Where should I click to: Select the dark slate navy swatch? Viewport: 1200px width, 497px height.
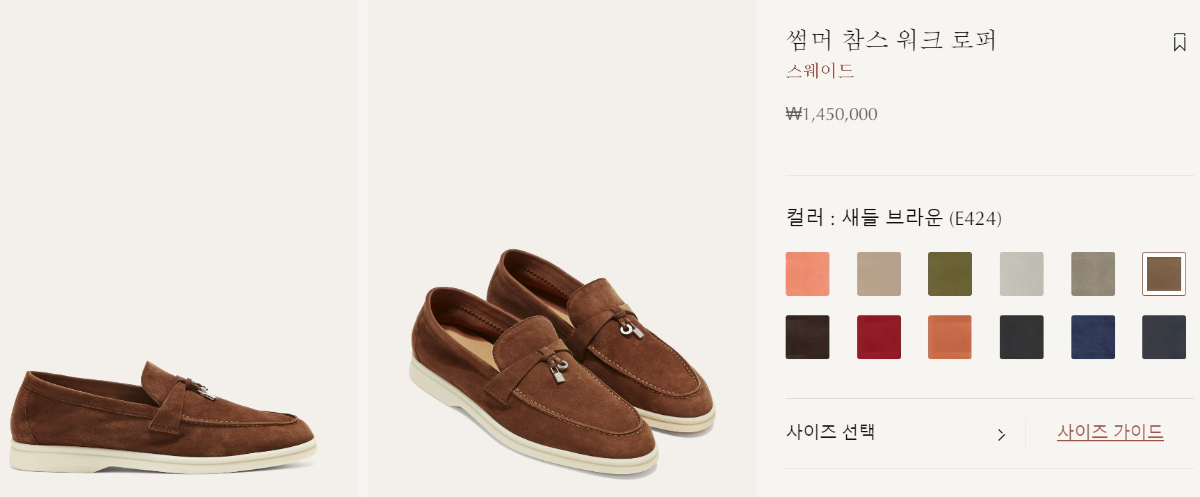click(1164, 337)
